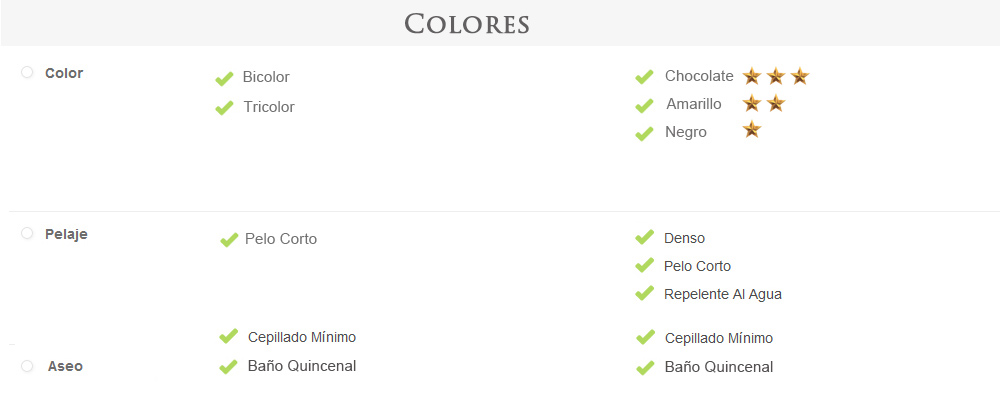Click the first gold star after Chocolate

click(x=752, y=76)
